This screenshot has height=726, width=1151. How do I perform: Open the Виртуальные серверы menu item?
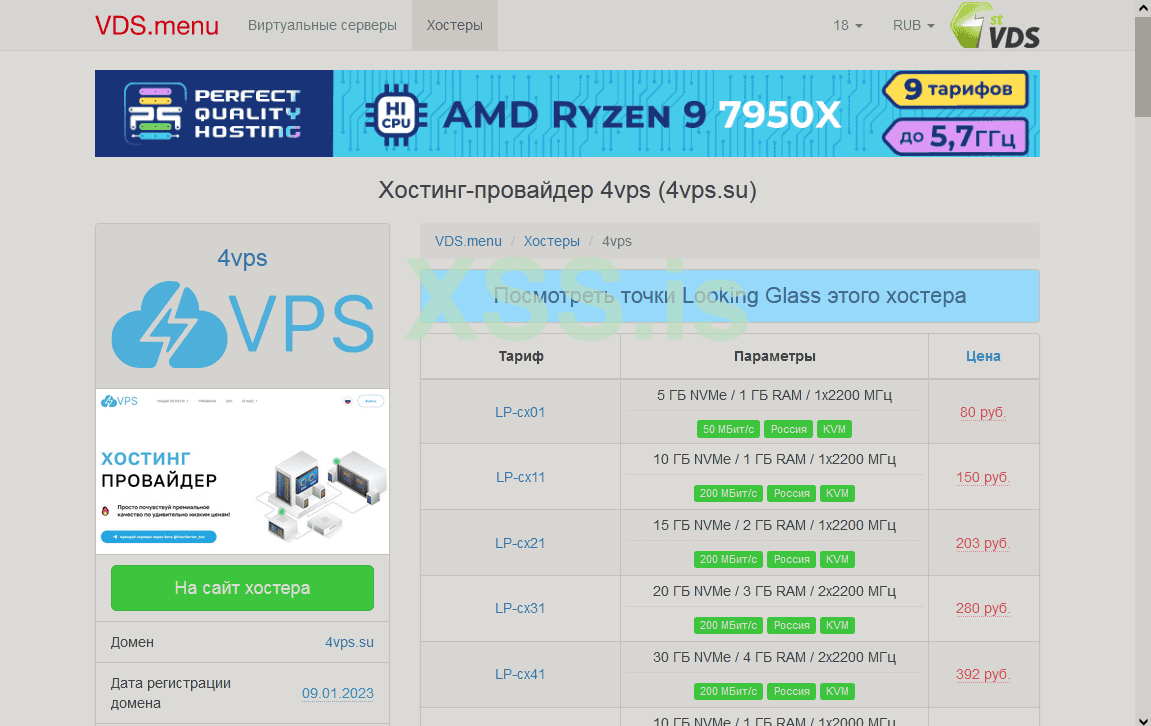(322, 25)
